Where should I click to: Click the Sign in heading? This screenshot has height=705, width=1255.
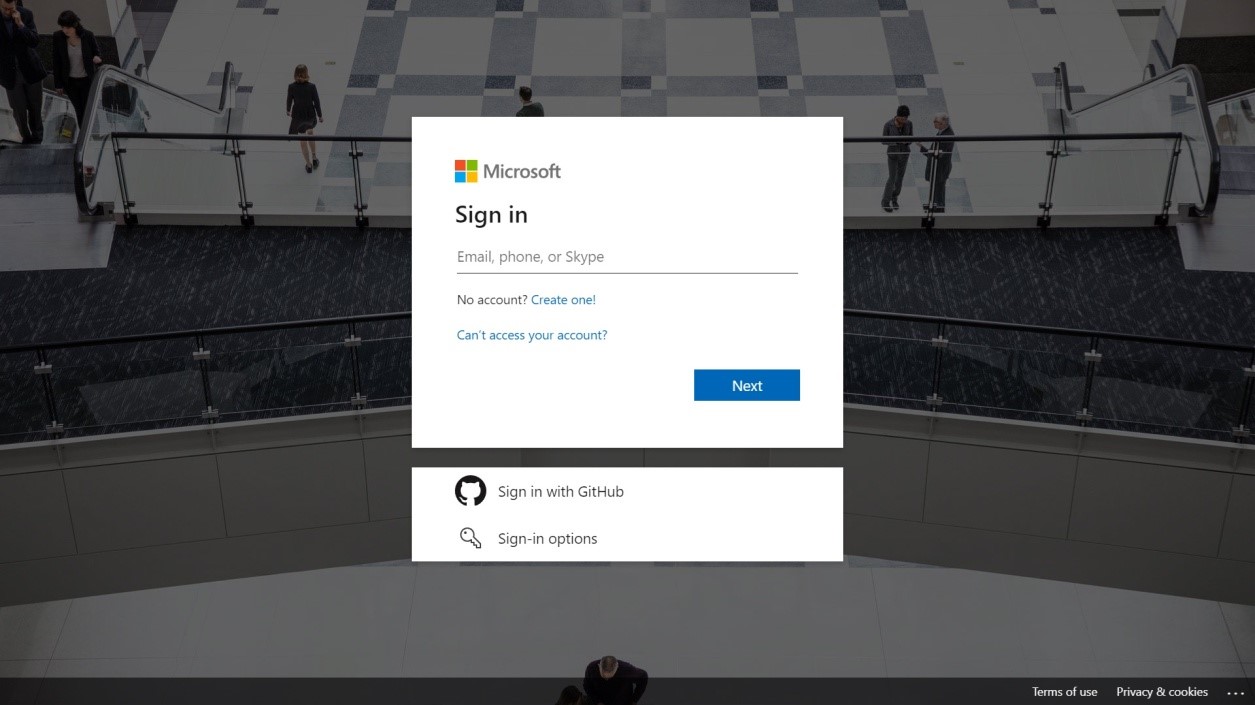491,215
